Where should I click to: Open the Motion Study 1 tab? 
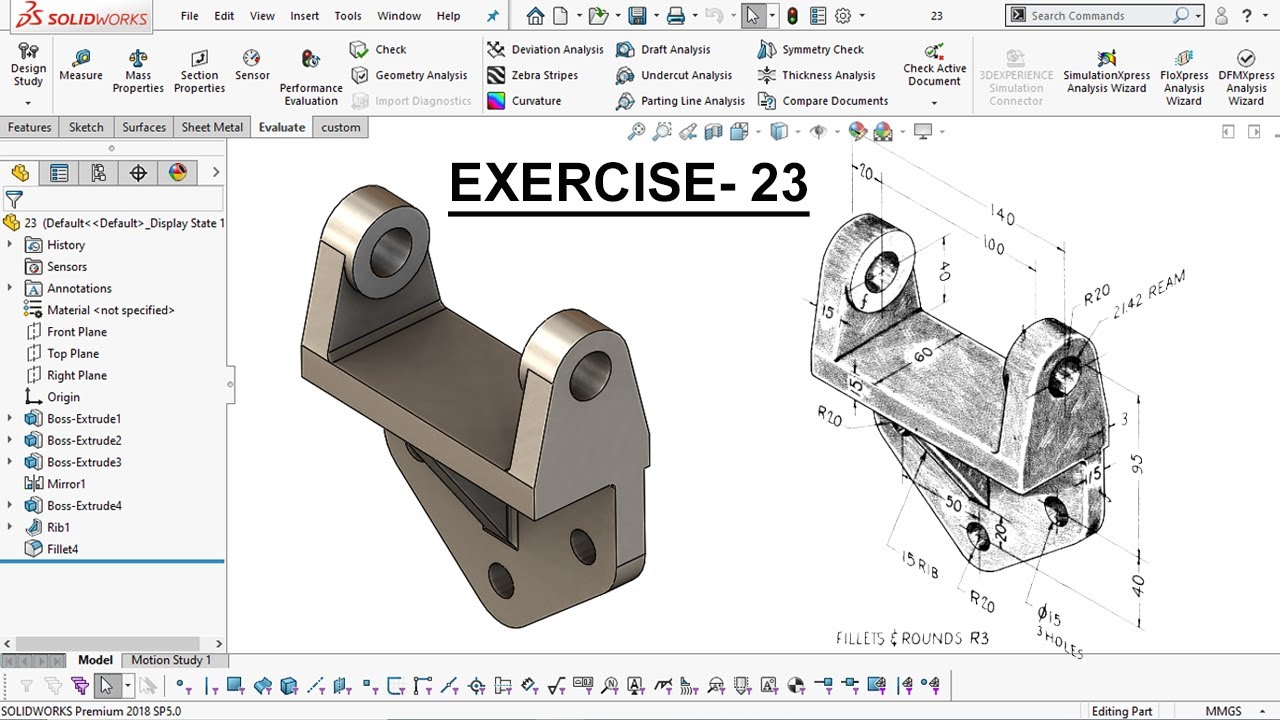click(172, 660)
